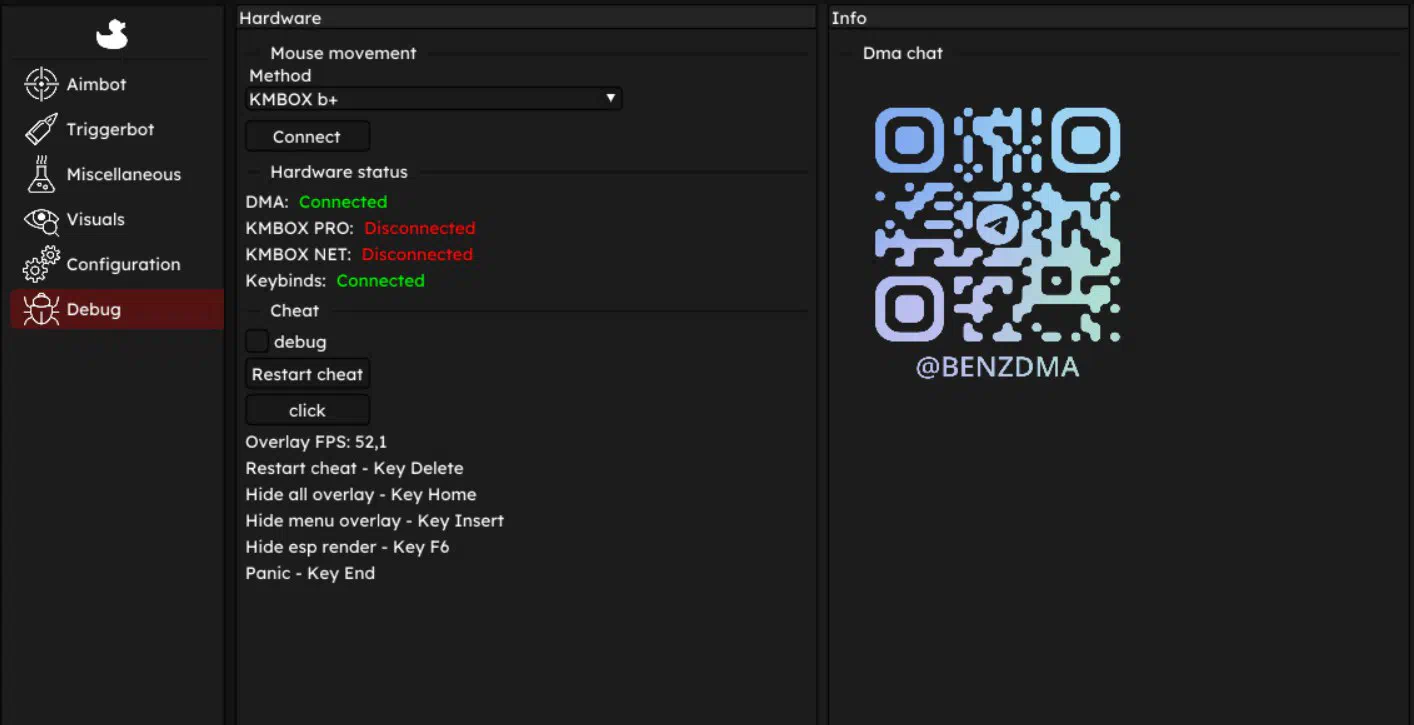Click the Restart cheat - Key Delete text
Image resolution: width=1414 pixels, height=725 pixels.
coord(354,468)
